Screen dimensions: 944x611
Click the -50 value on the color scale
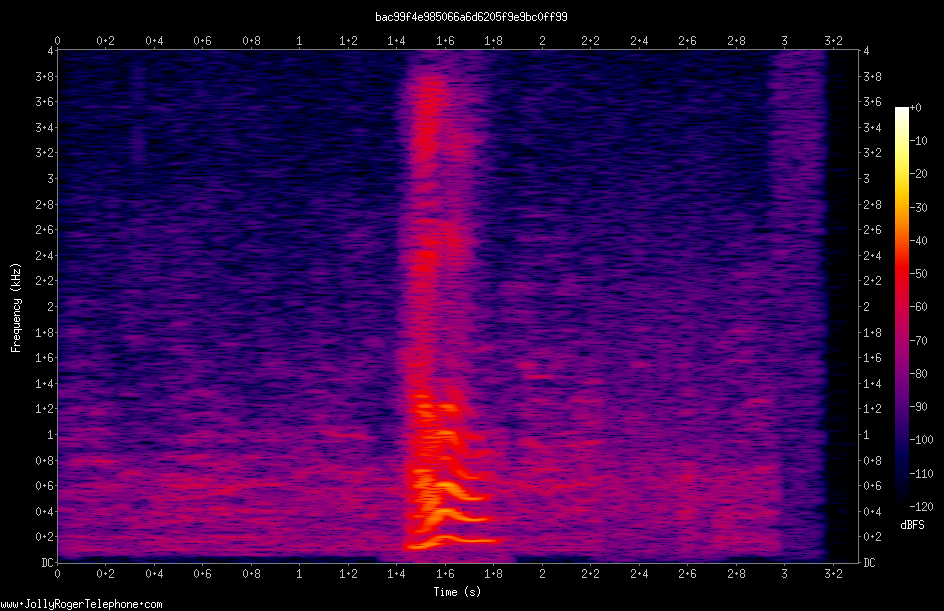click(919, 274)
